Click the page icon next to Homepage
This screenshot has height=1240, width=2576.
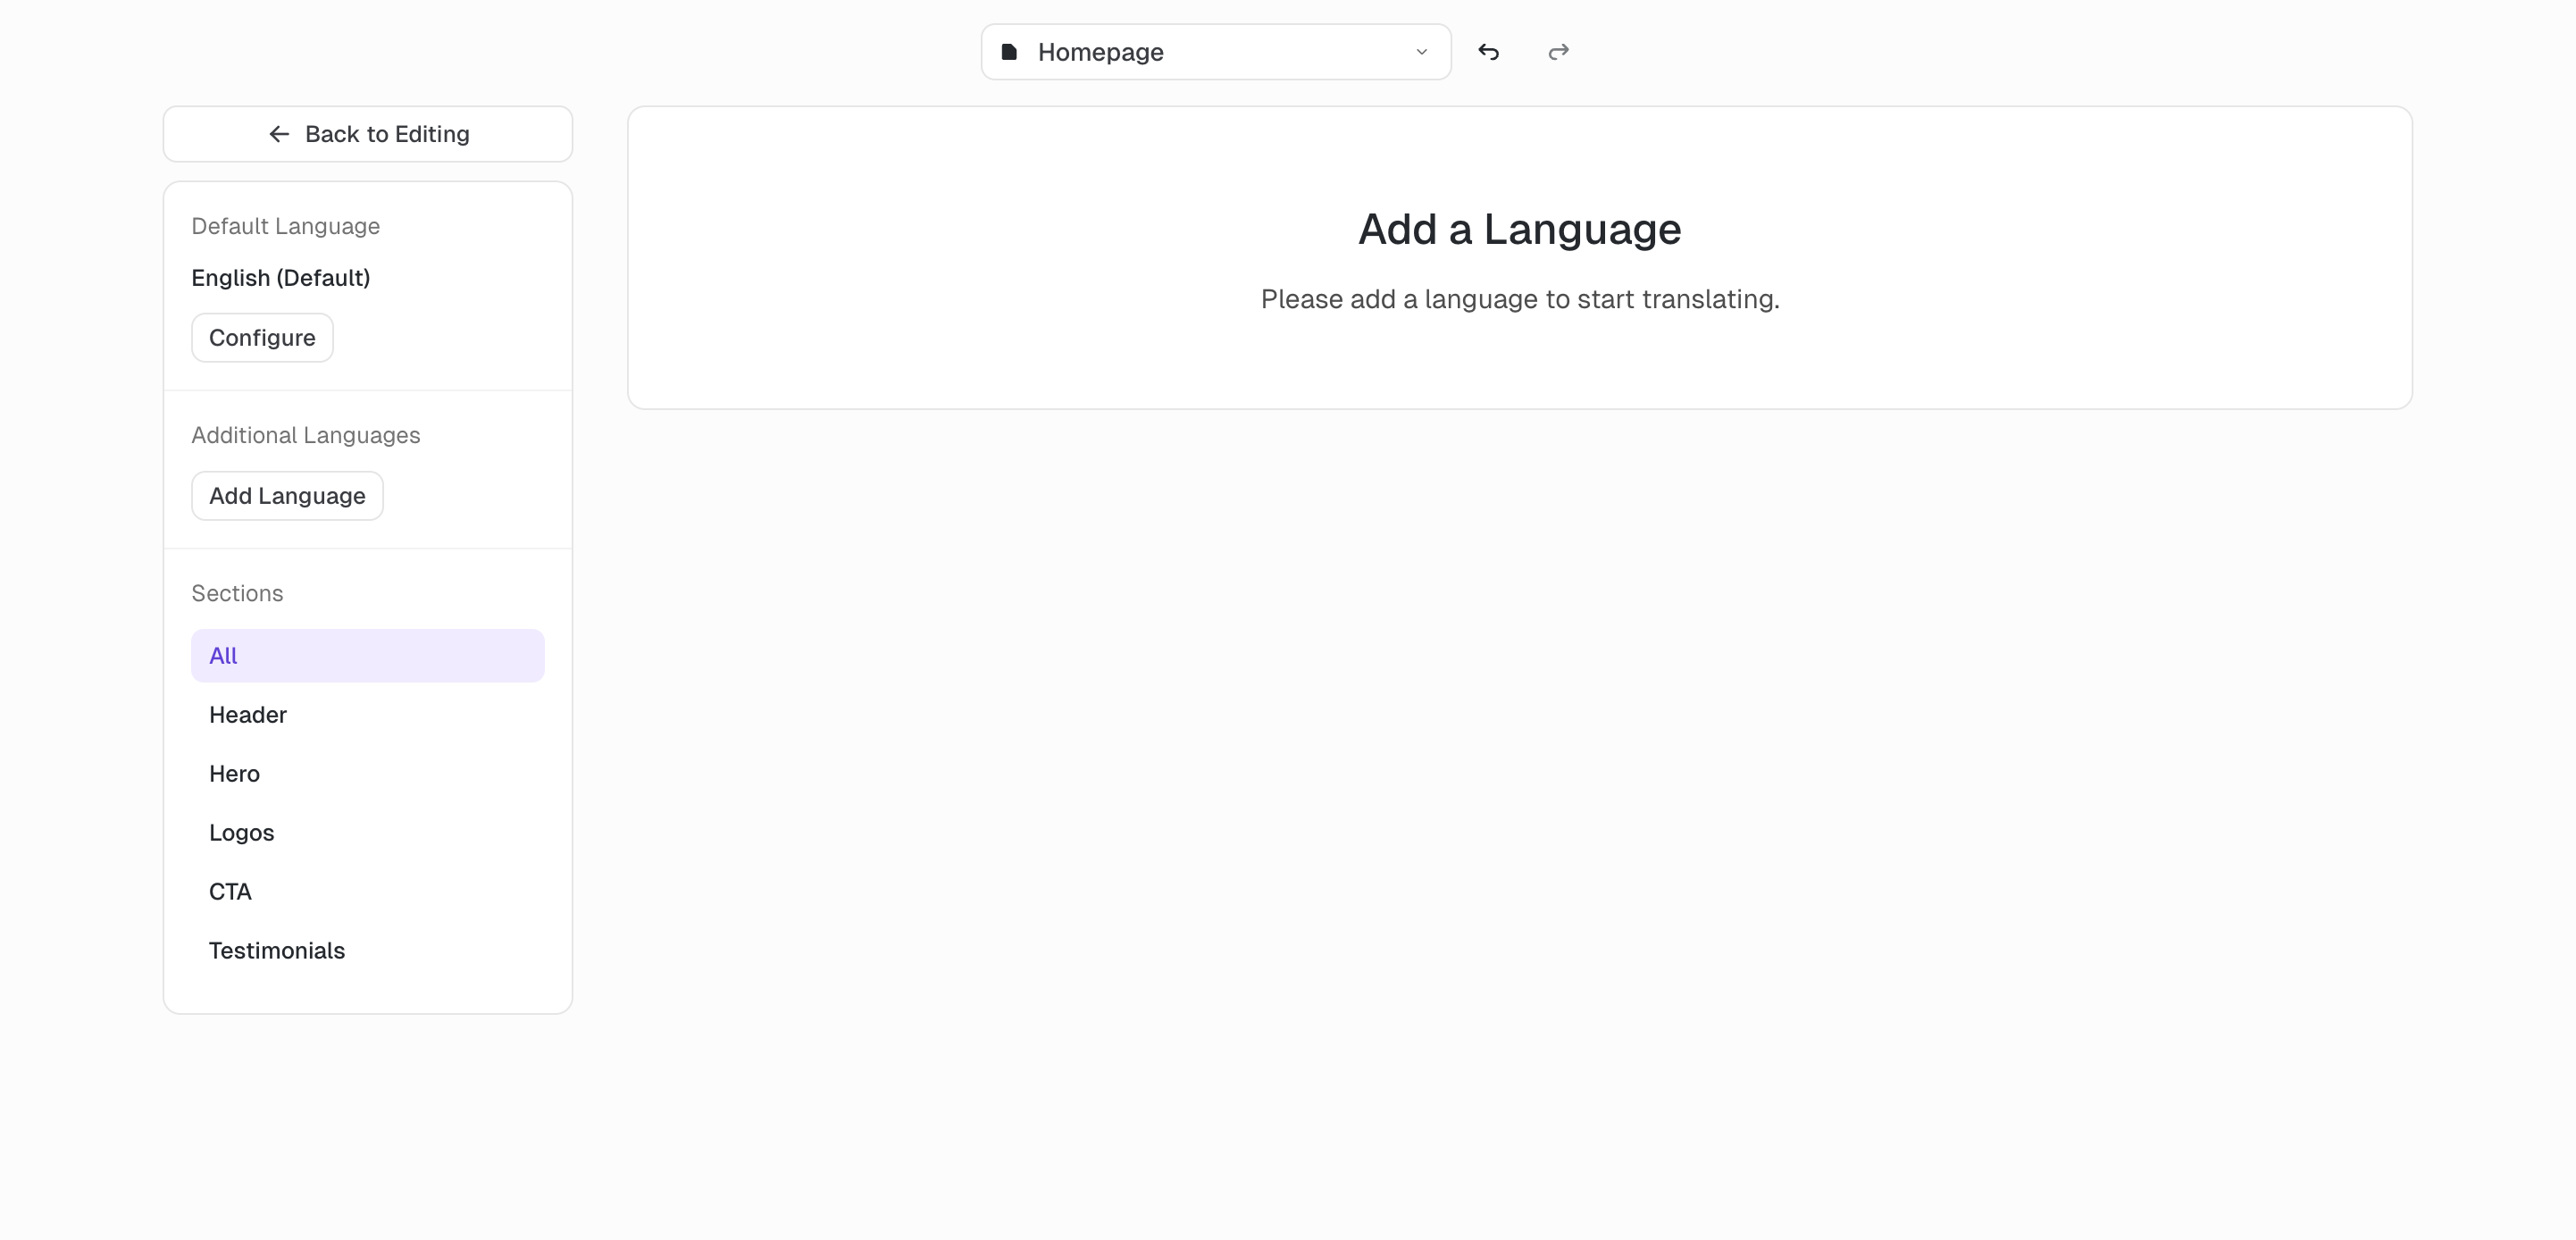coord(1009,52)
